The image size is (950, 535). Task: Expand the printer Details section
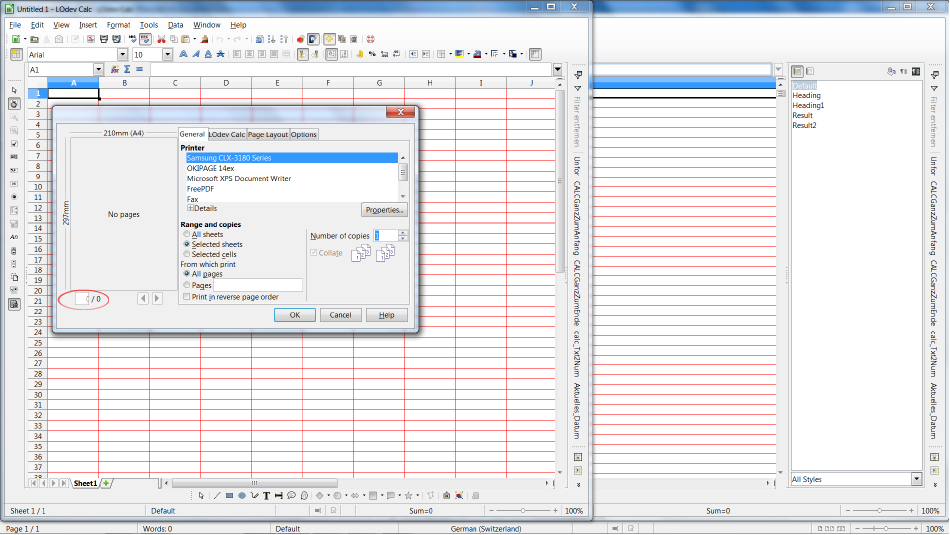click(191, 208)
